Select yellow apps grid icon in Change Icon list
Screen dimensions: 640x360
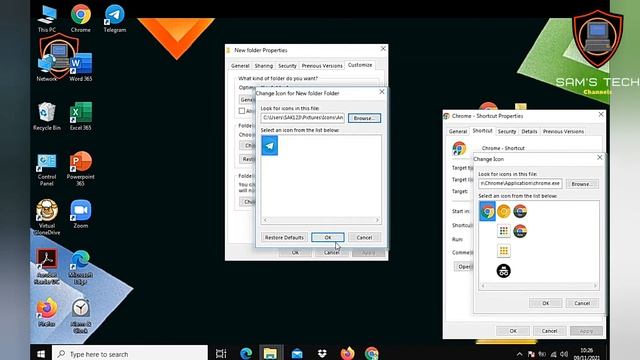point(504,251)
